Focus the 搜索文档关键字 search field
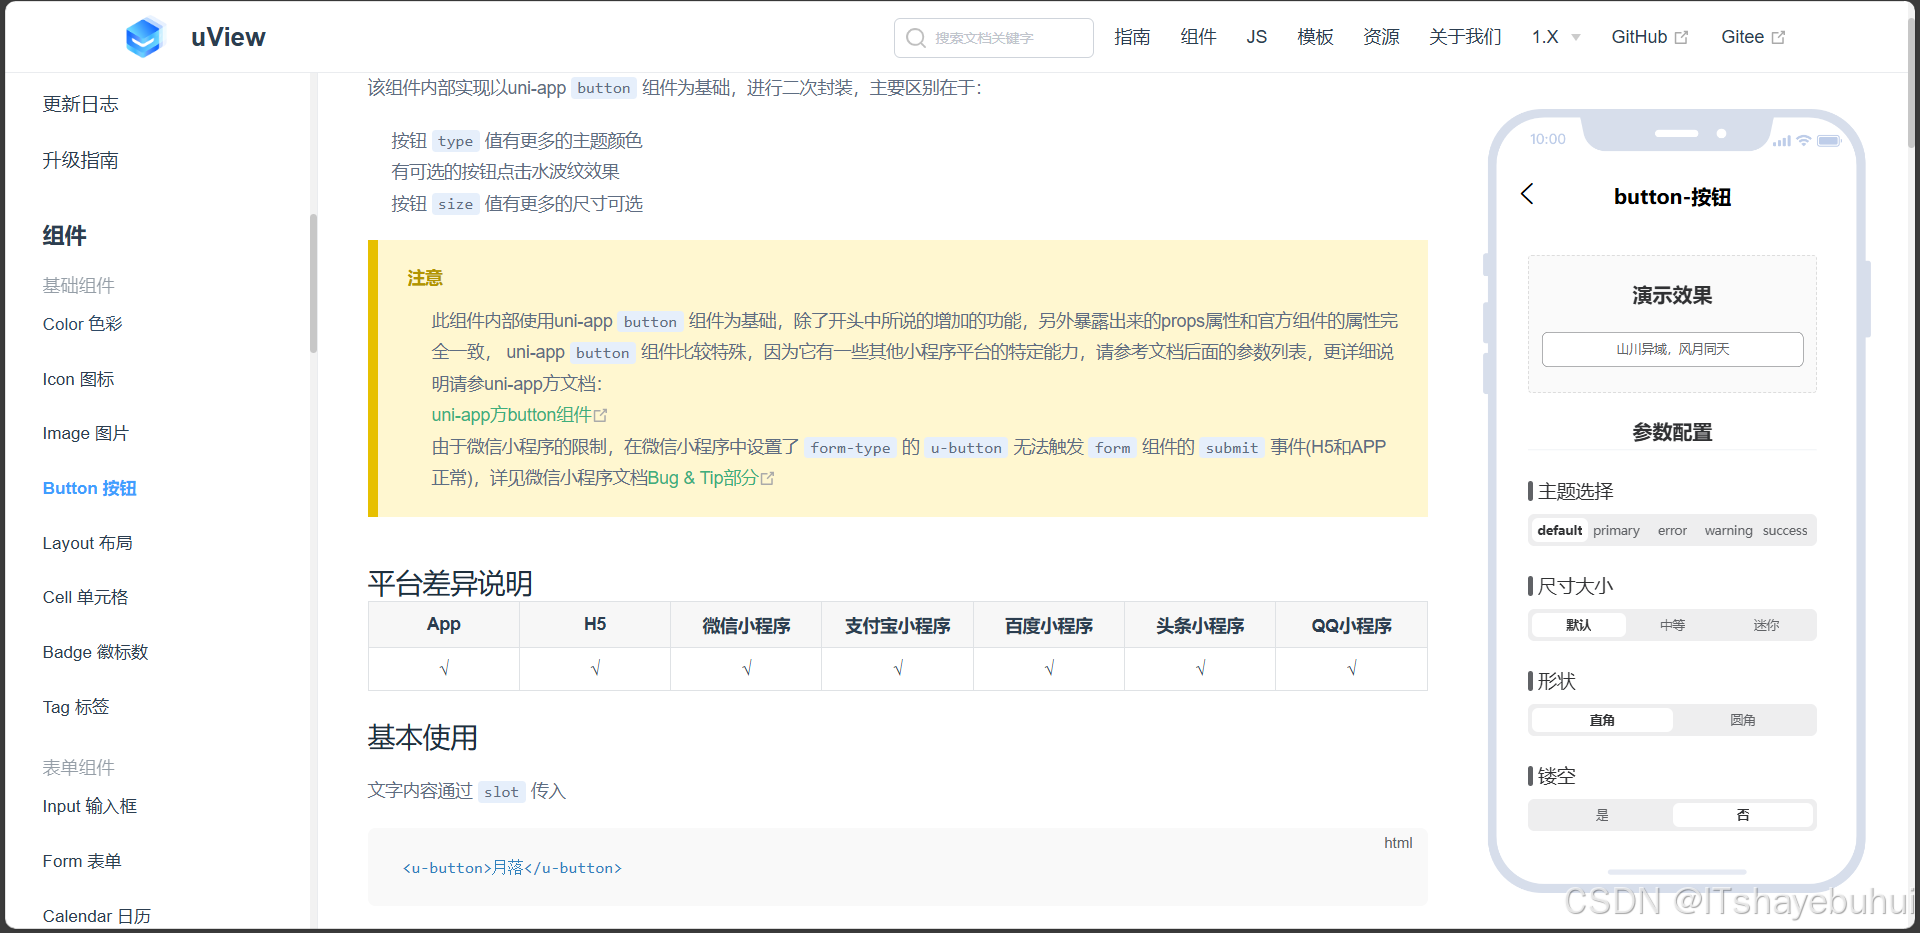This screenshot has height=933, width=1920. tap(994, 38)
